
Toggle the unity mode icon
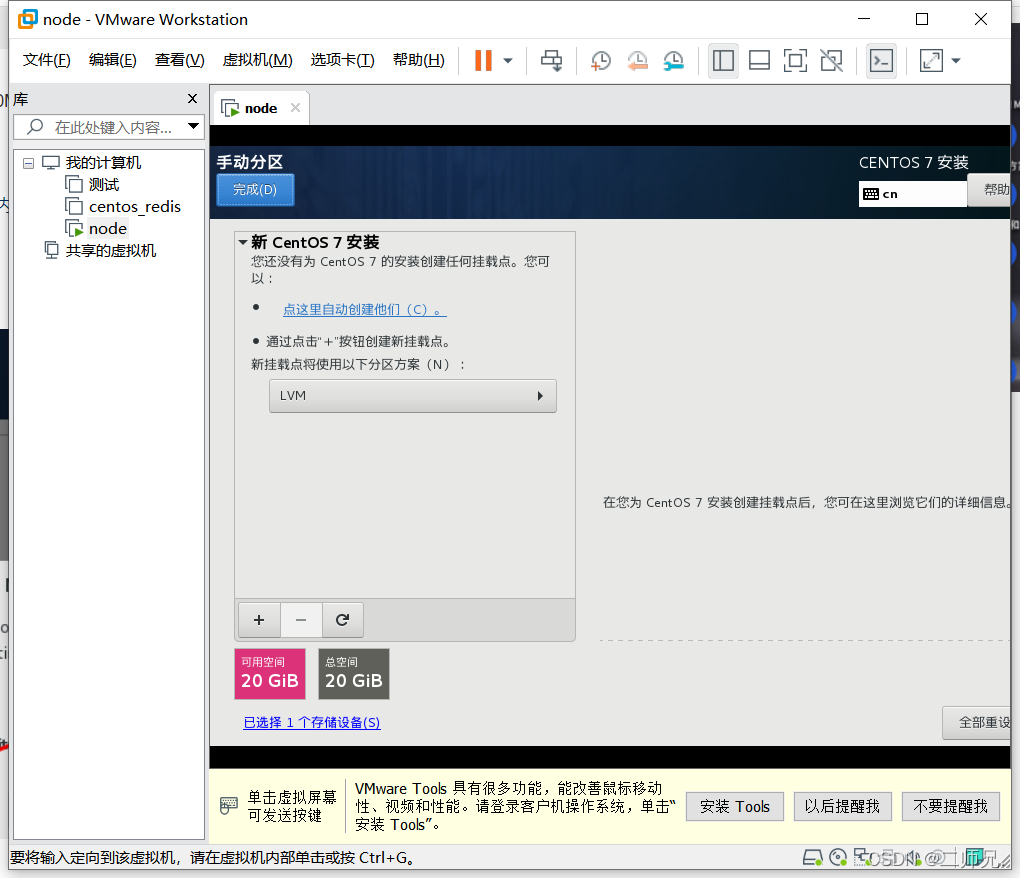coord(831,61)
